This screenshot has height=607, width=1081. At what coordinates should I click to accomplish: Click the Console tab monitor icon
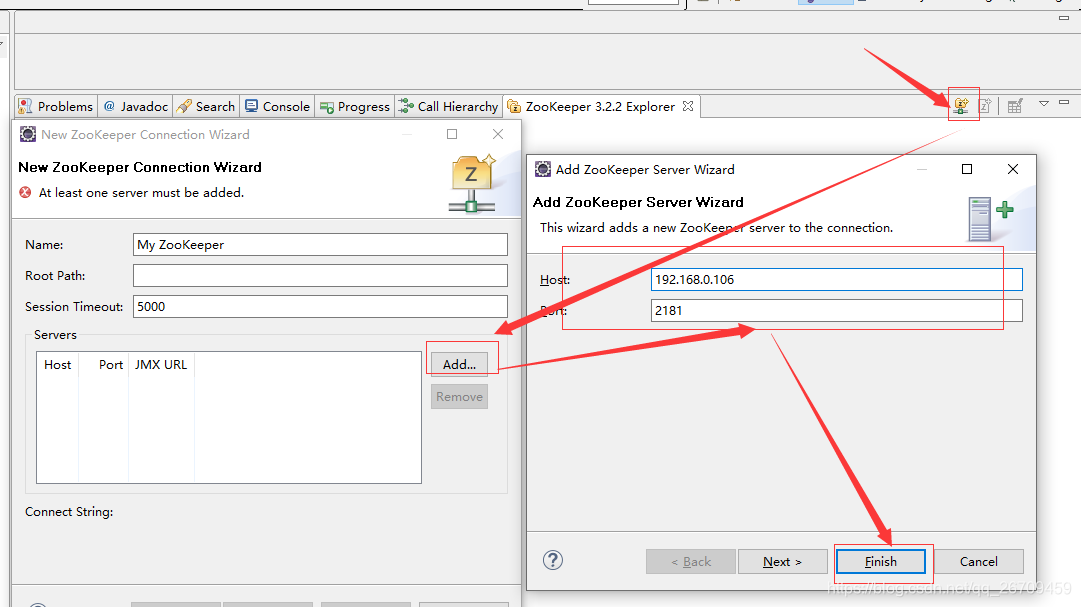pos(252,106)
